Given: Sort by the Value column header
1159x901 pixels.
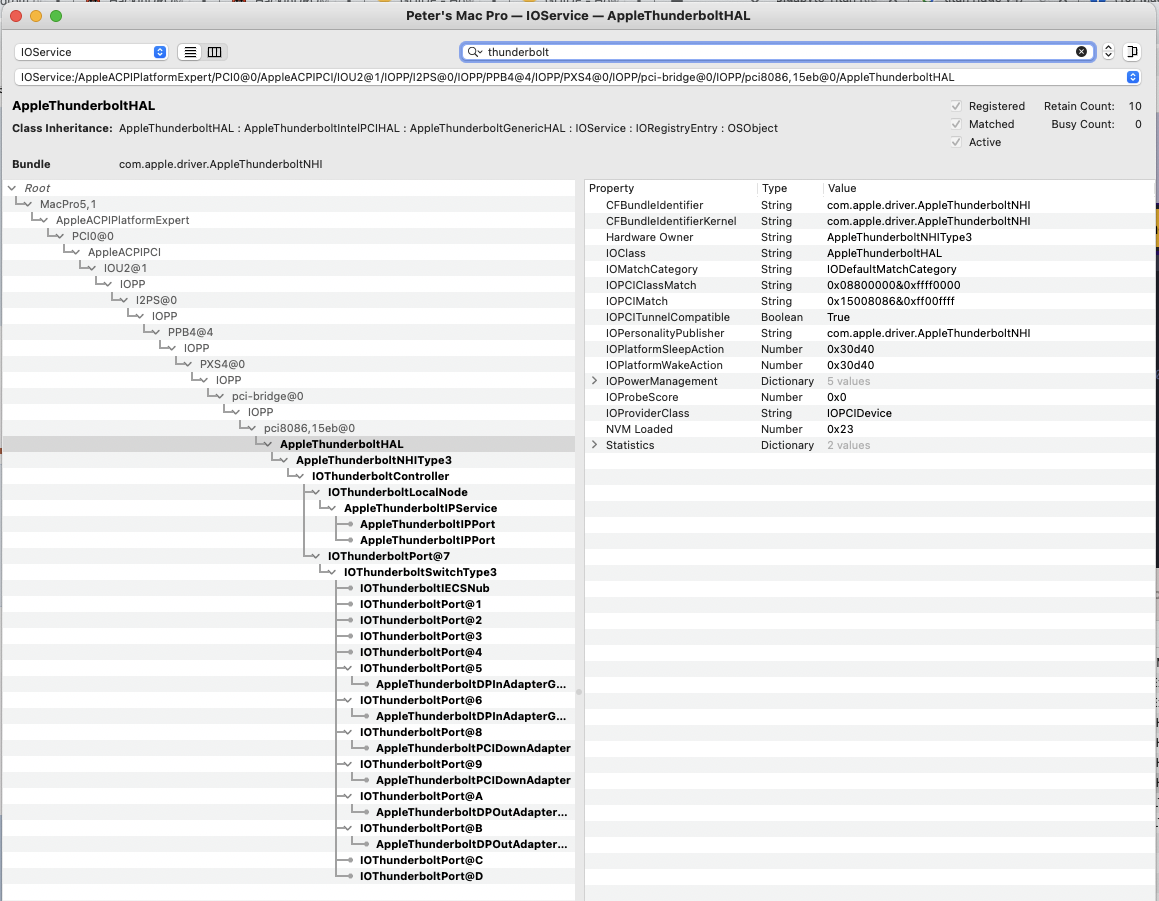Looking at the screenshot, I should 988,188.
